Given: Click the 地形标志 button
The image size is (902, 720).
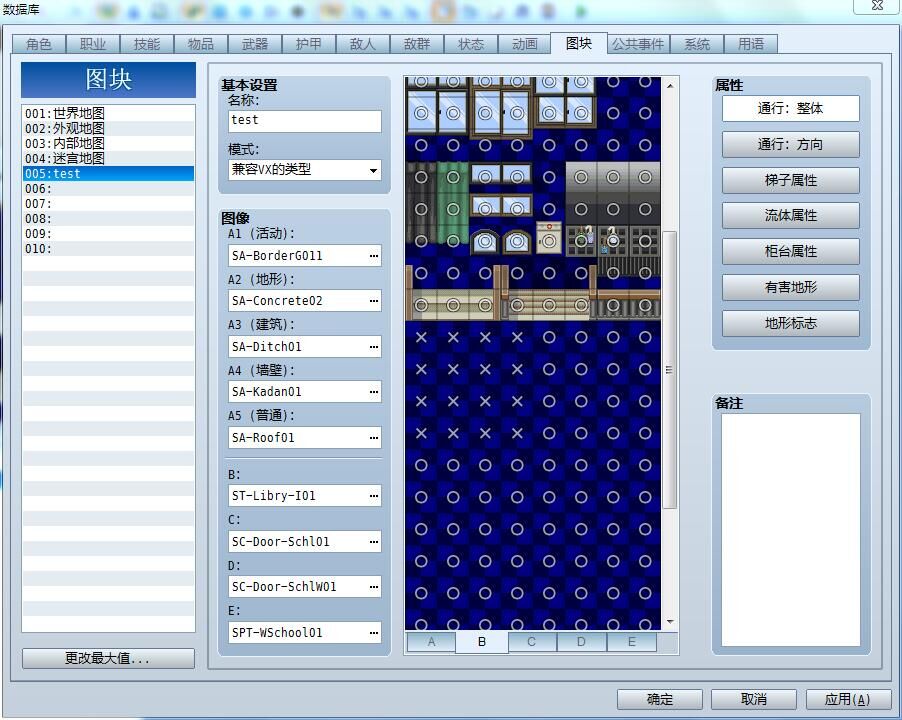Looking at the screenshot, I should [x=790, y=323].
